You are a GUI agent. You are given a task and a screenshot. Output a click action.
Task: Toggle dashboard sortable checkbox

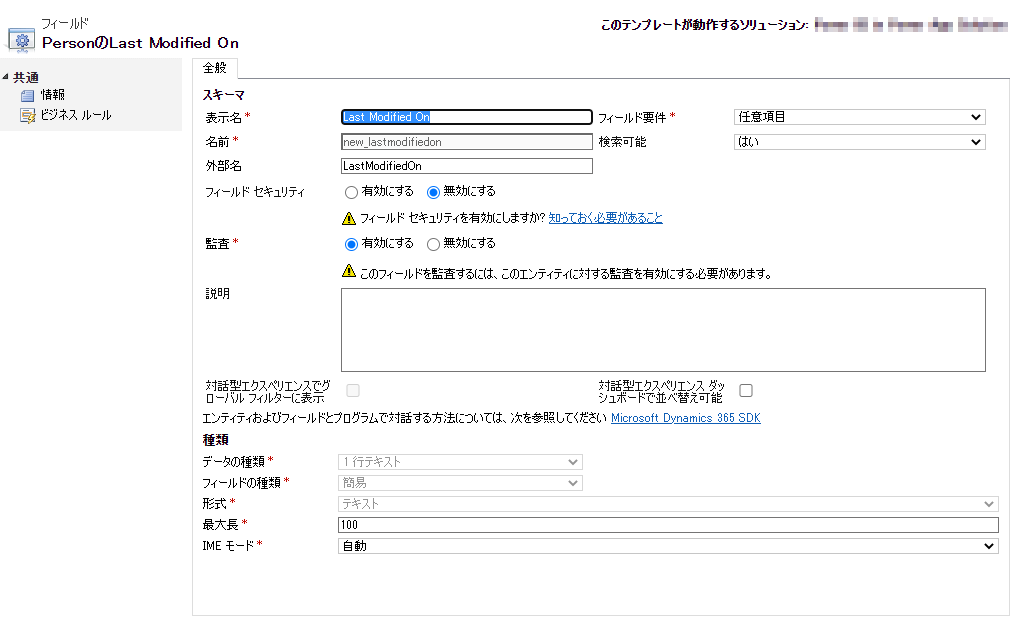click(746, 390)
